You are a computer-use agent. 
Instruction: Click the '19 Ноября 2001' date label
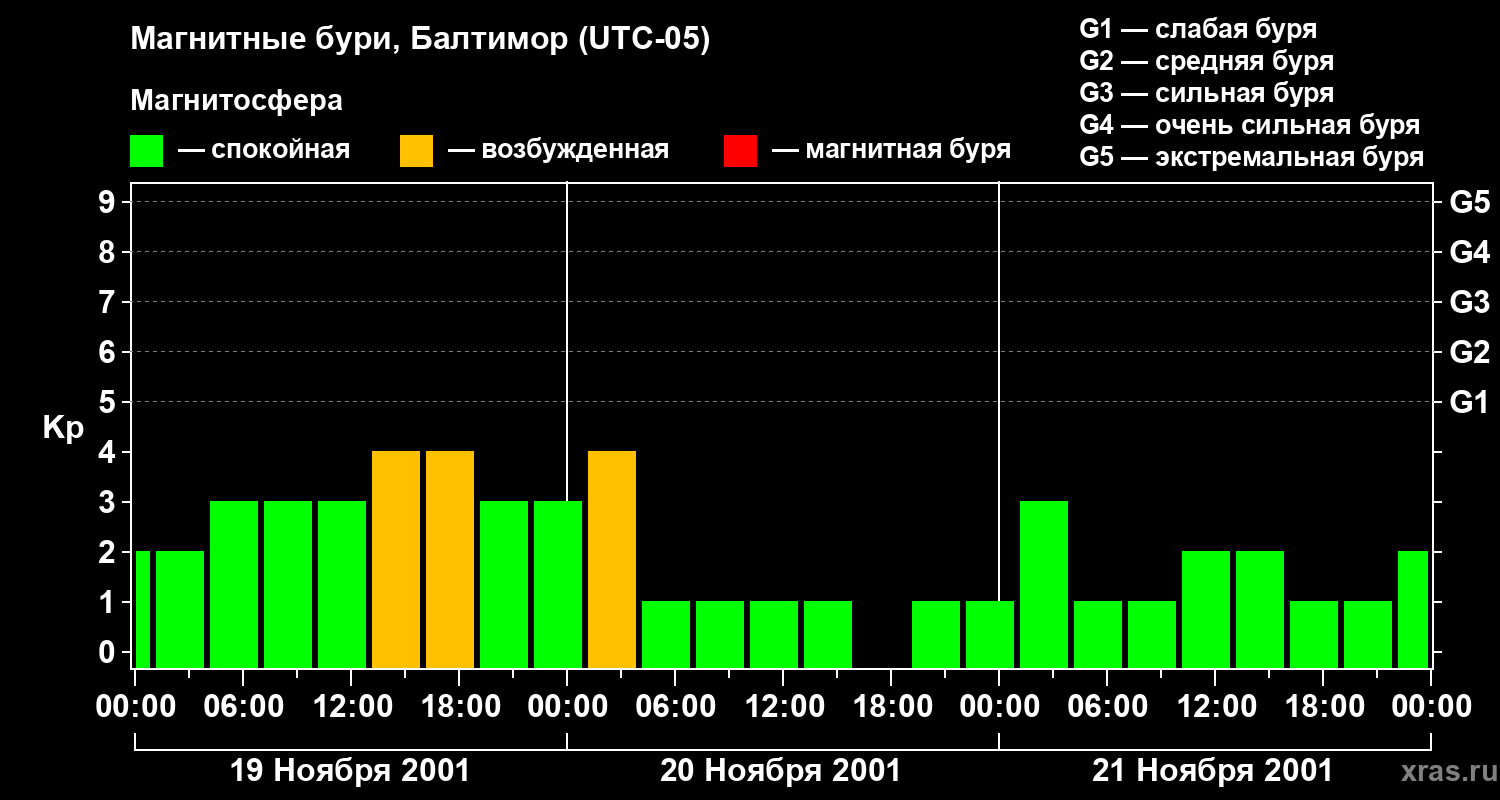(x=350, y=771)
